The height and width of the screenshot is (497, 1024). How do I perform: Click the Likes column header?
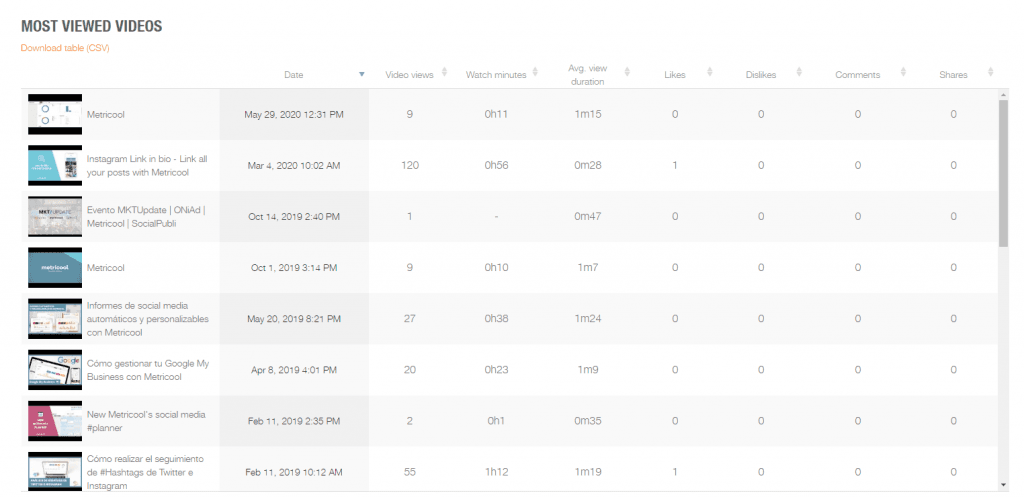(675, 74)
